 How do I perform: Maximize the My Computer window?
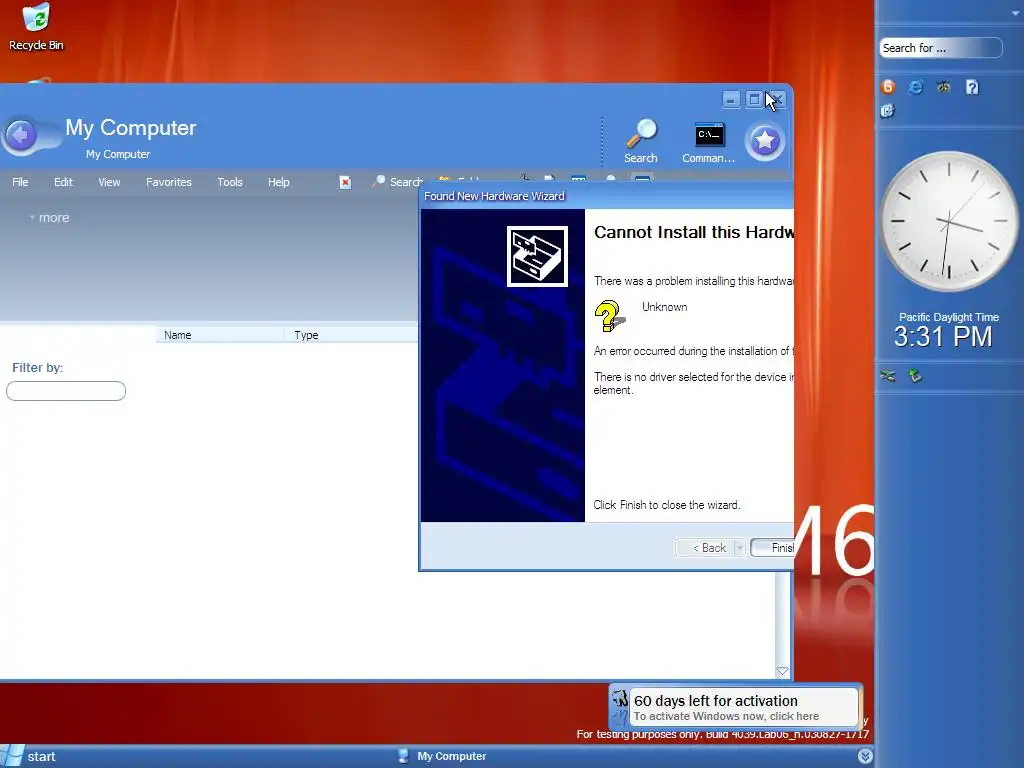754,99
